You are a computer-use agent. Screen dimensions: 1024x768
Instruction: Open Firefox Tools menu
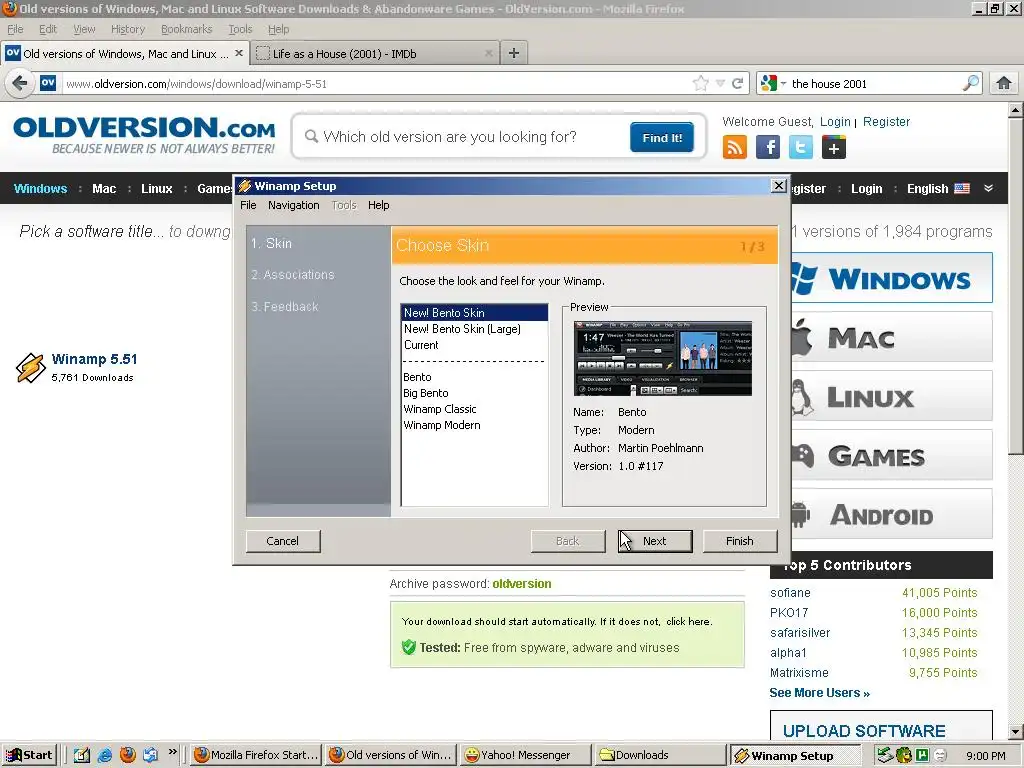[x=240, y=29]
